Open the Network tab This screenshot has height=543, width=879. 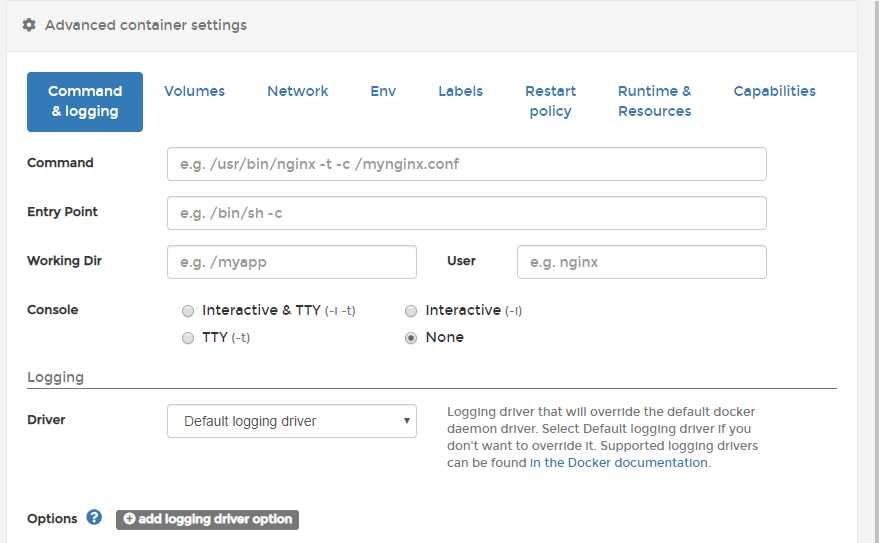[x=297, y=91]
